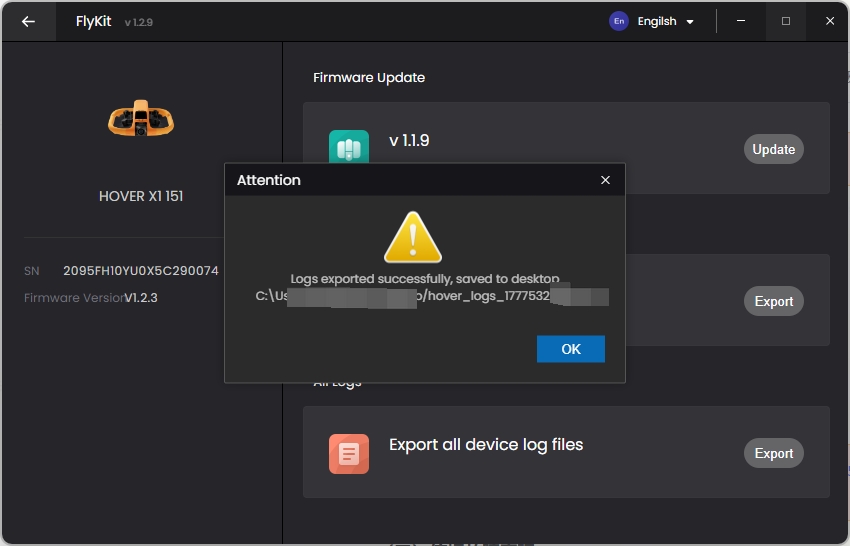Click the v 1.1.9 version label
Screen dimensions: 850x546
pos(409,140)
